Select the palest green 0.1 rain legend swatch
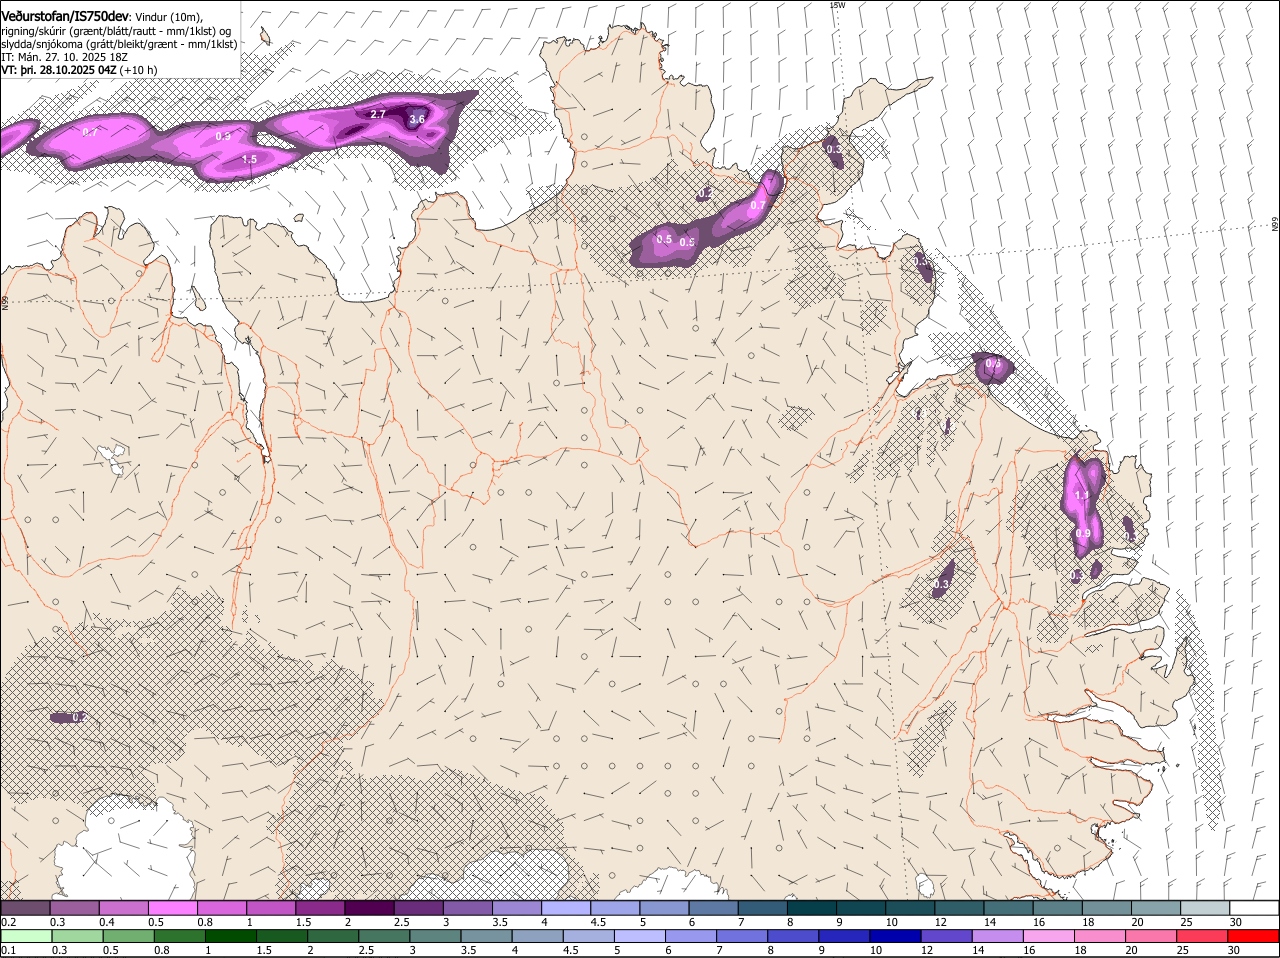Screen dimensions: 1280x958 (26, 936)
